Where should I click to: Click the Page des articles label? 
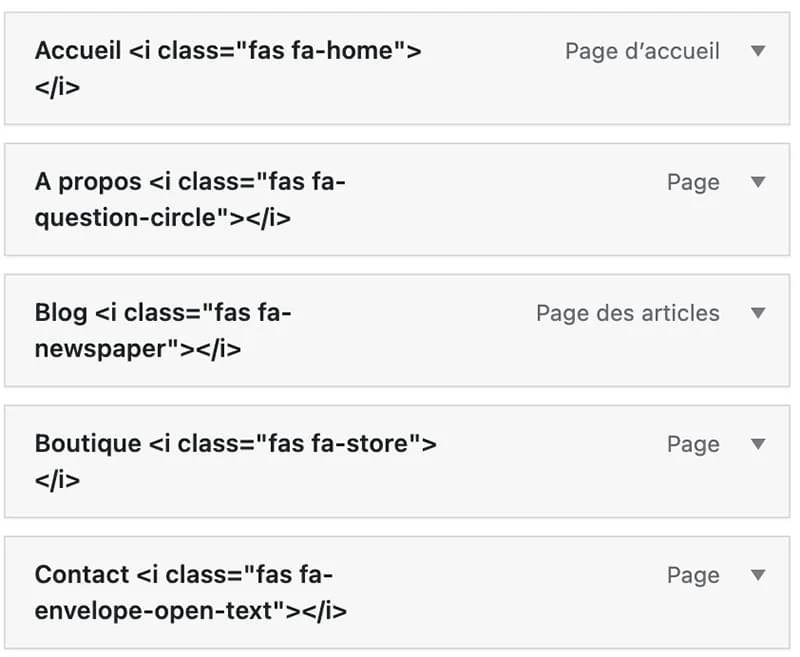tap(627, 313)
